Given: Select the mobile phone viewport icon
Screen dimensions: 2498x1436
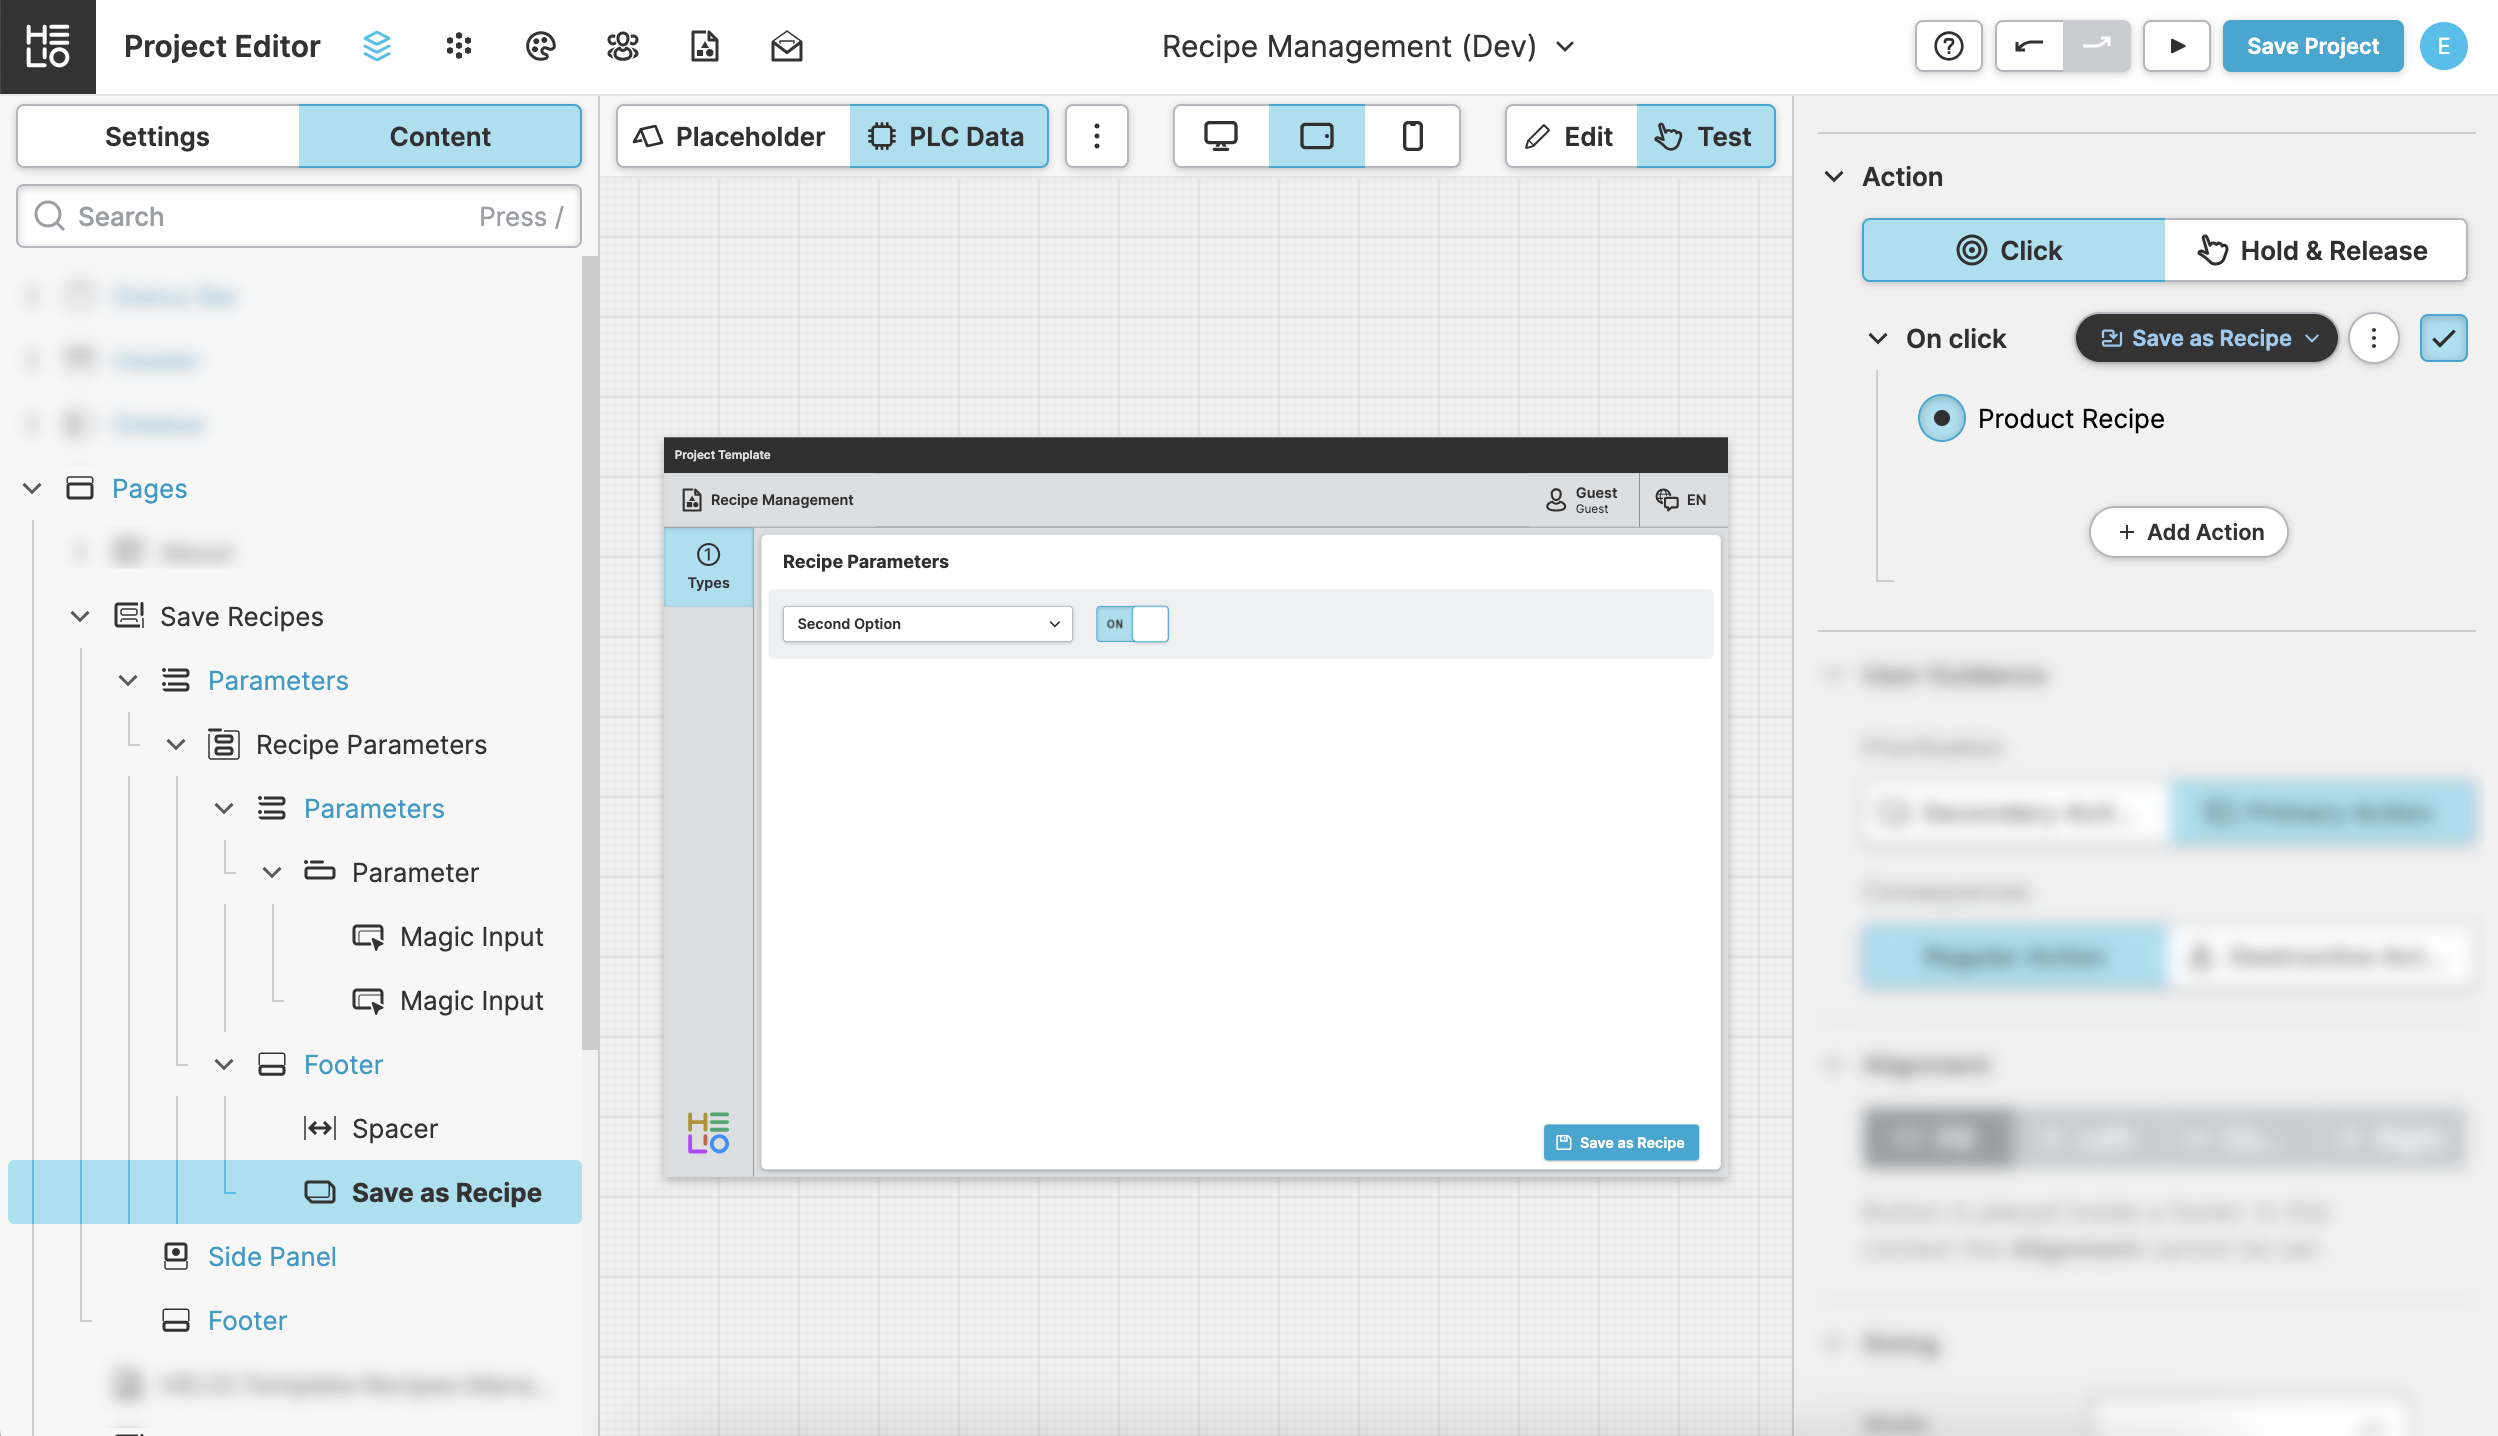Looking at the screenshot, I should pos(1412,136).
